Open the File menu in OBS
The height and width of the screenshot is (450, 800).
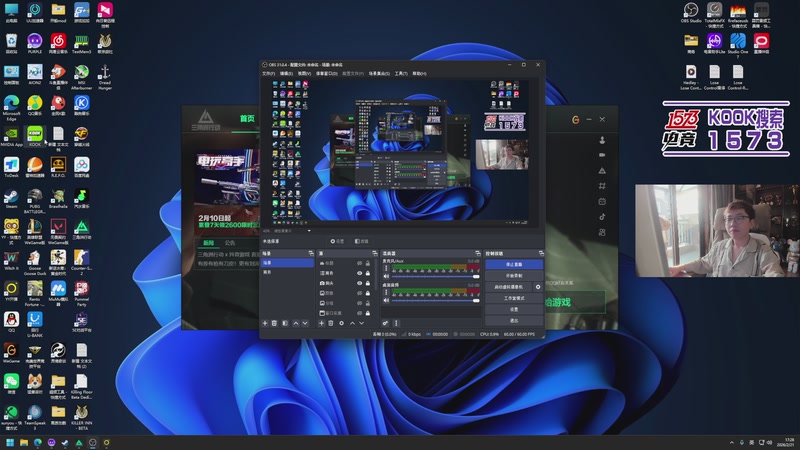point(268,73)
